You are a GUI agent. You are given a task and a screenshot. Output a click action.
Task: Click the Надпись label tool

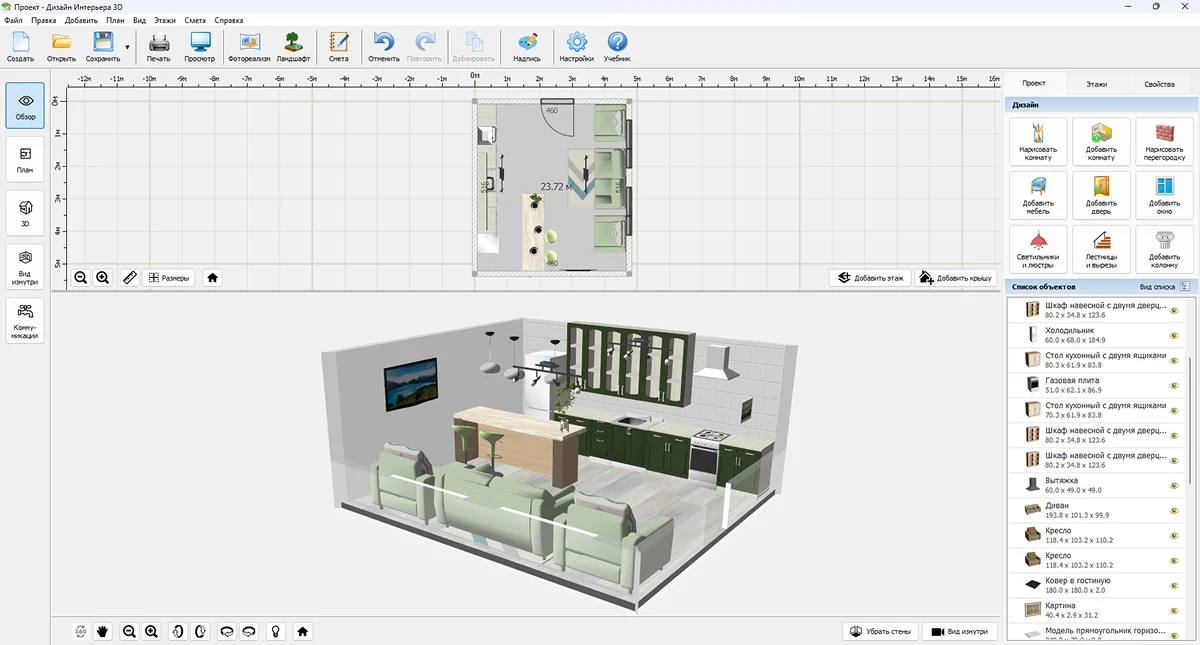527,46
